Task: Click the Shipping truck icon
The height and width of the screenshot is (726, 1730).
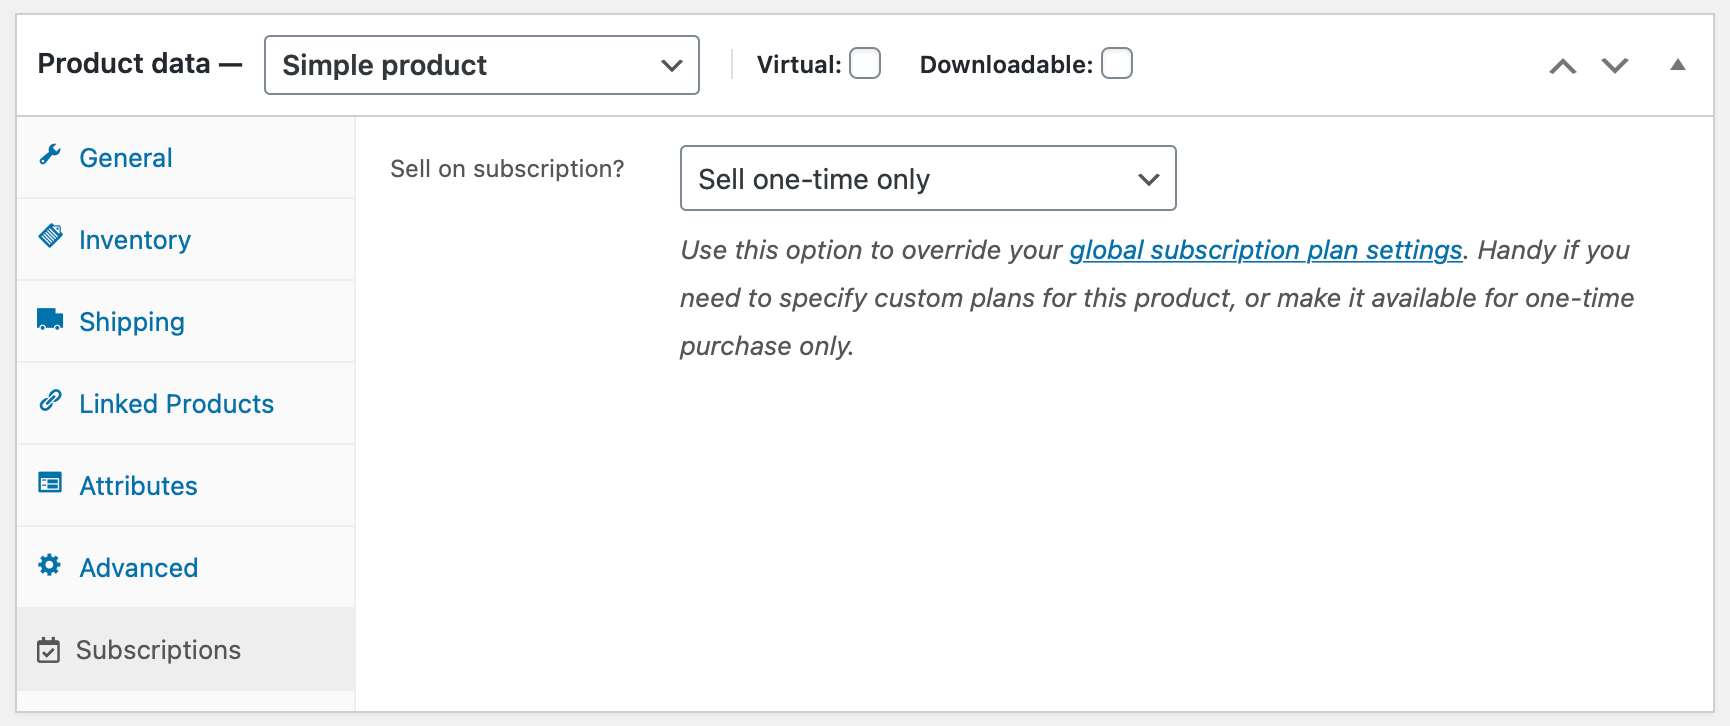Action: pyautogui.click(x=50, y=319)
